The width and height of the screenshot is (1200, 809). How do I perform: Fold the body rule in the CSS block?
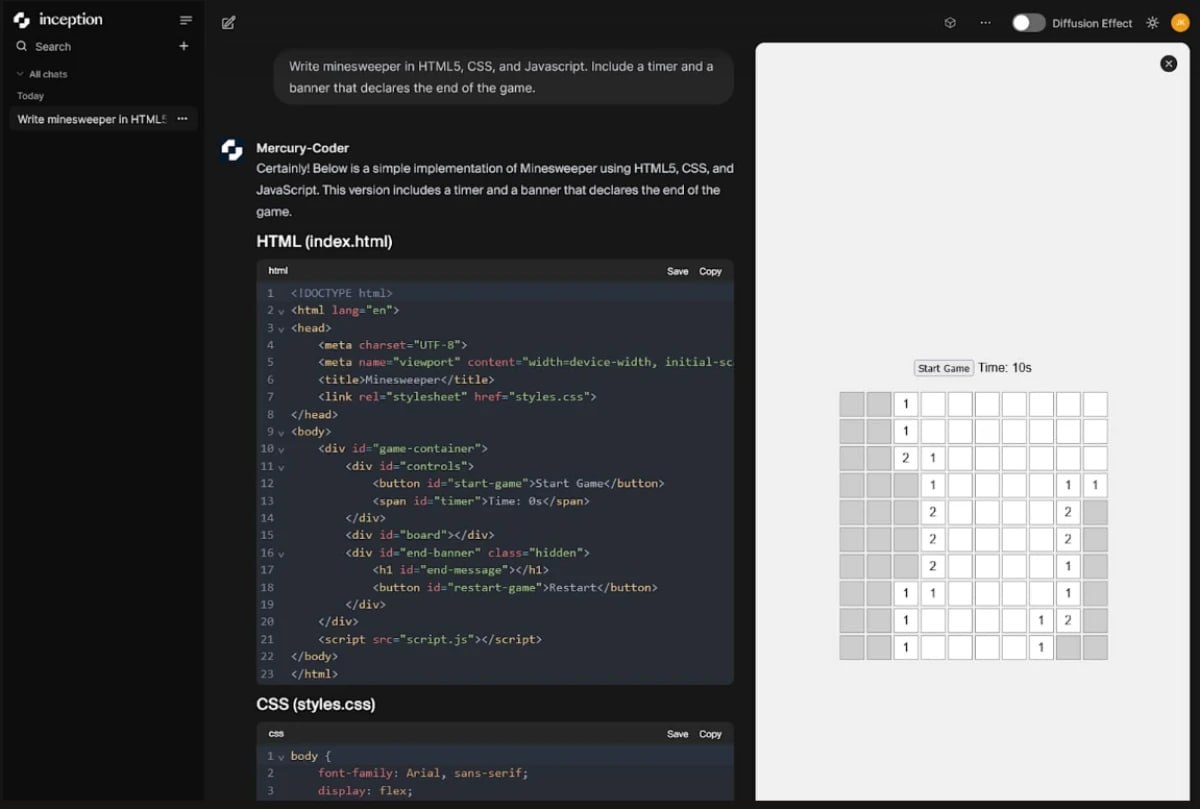tap(281, 756)
